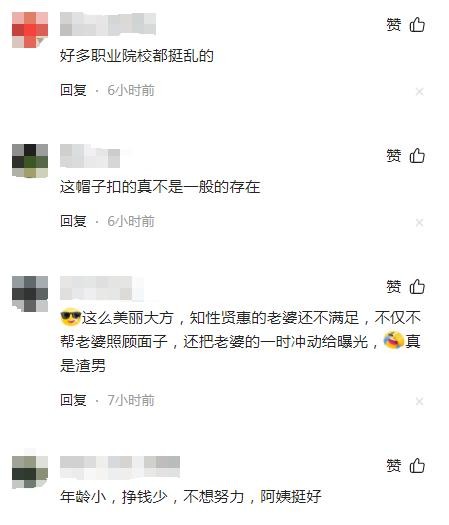Open username above 这帽子扣的 comment

90,156
